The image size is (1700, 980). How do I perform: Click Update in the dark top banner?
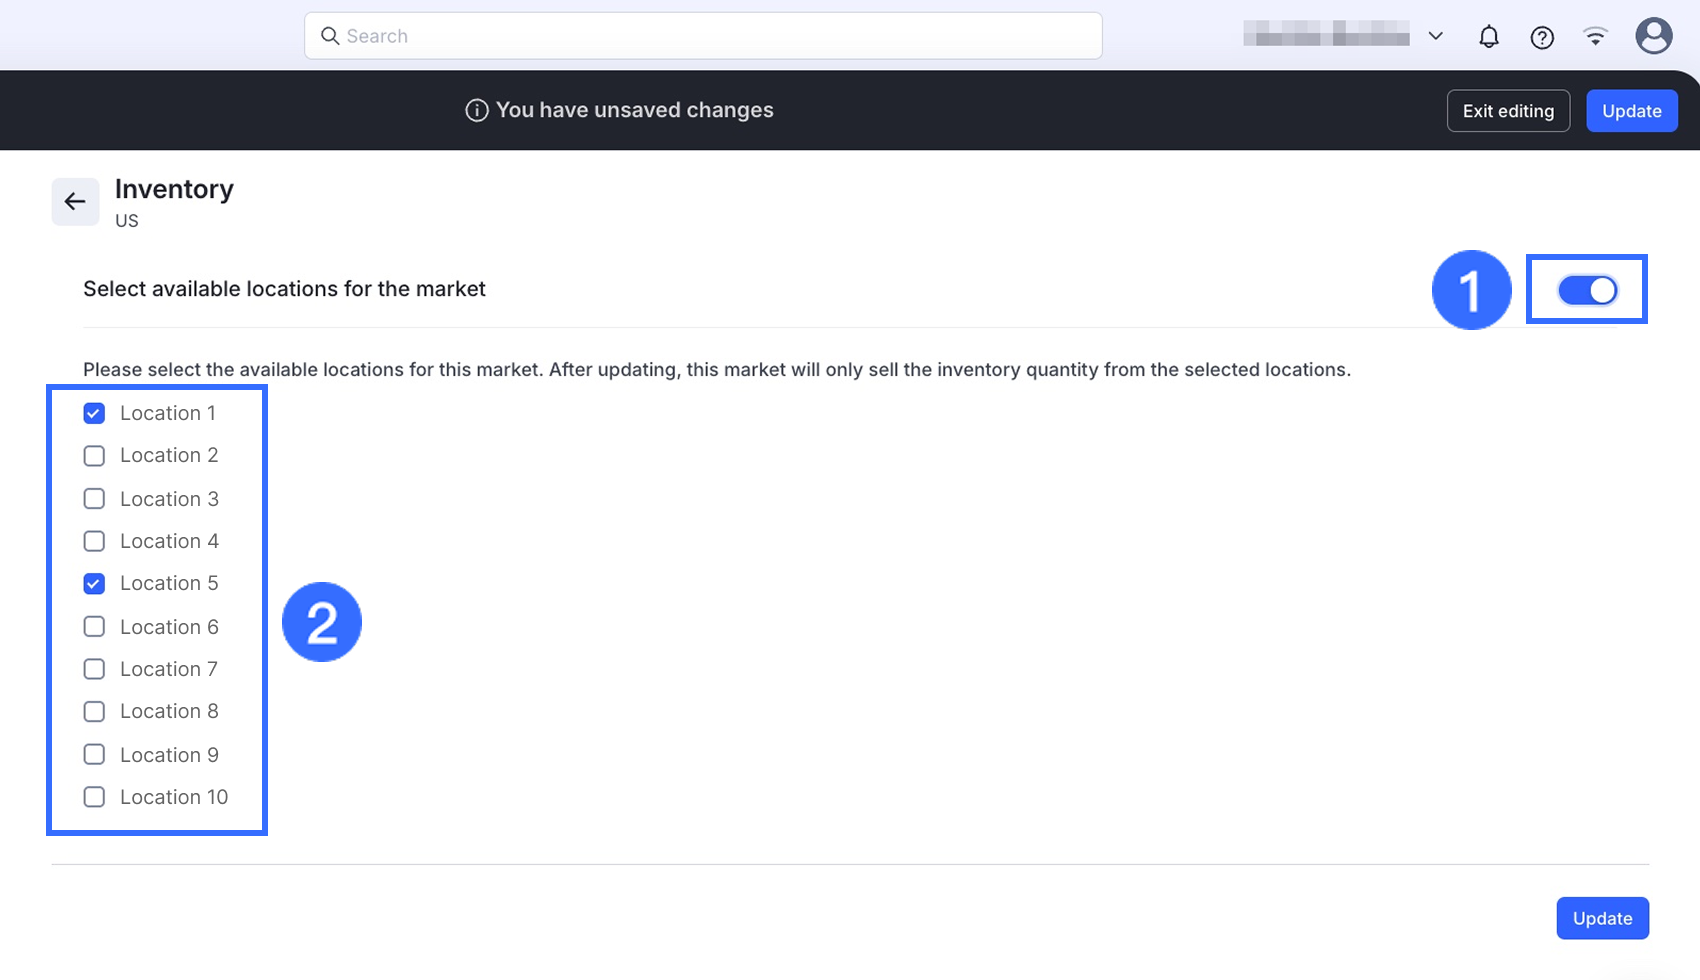pyautogui.click(x=1631, y=111)
